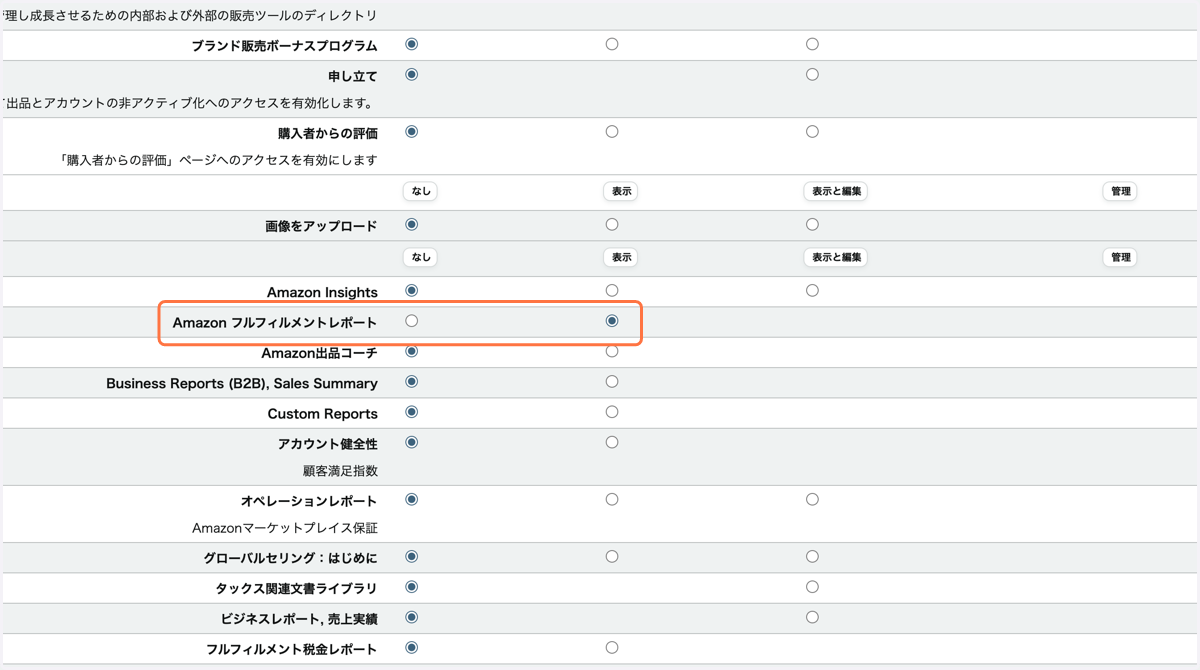Set 申し立て to 表示と編集

[812, 74]
